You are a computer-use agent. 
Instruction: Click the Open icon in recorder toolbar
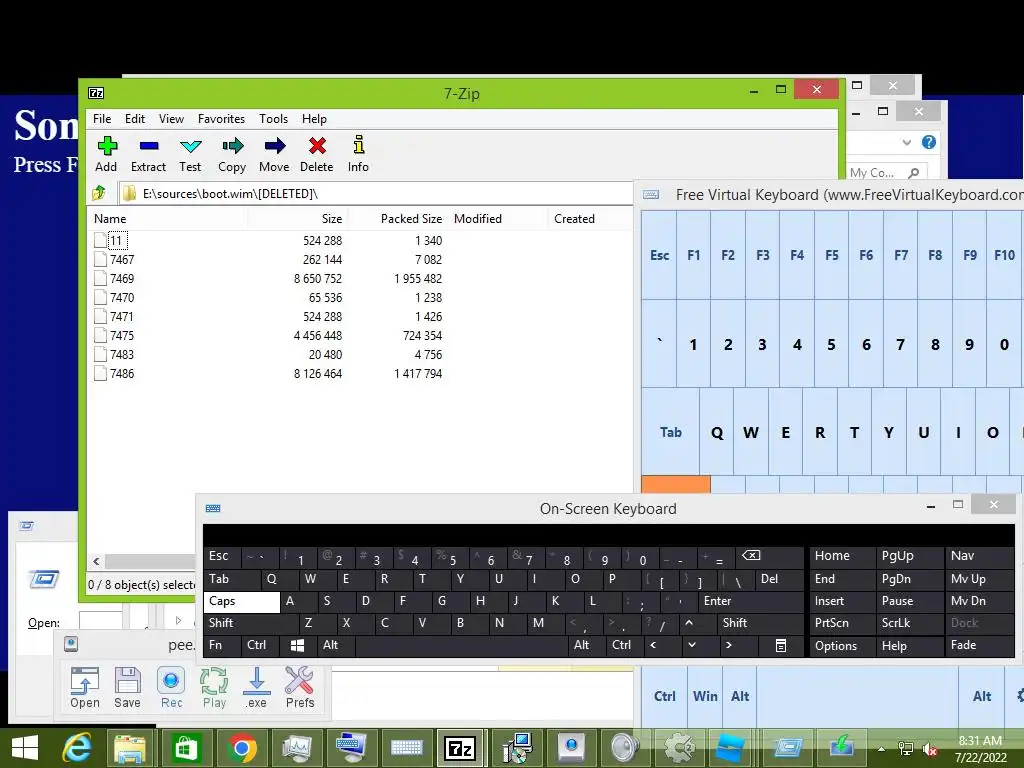pyautogui.click(x=85, y=688)
